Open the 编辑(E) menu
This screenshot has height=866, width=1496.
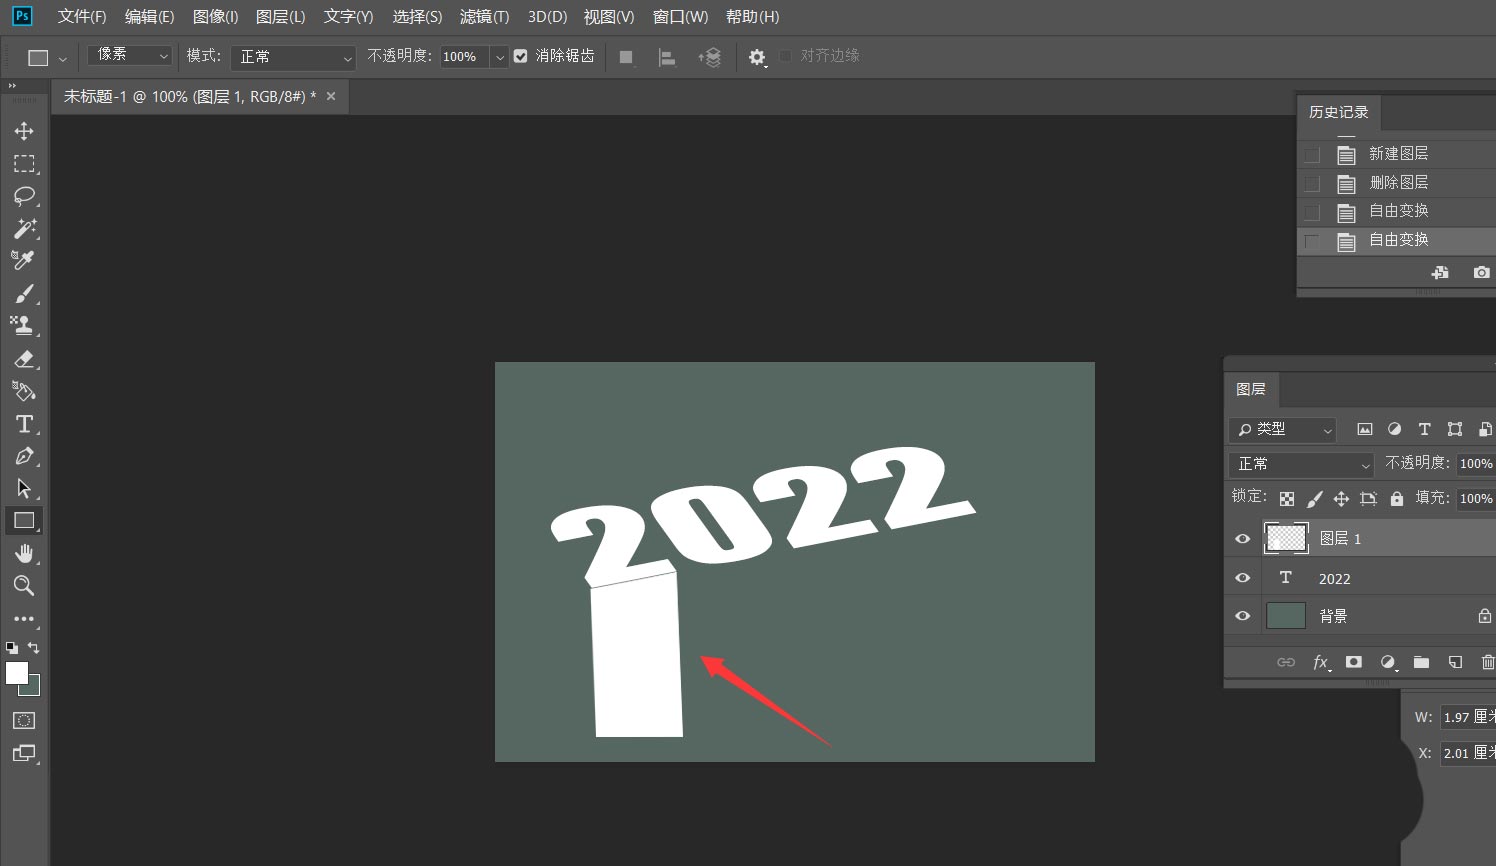tap(149, 17)
